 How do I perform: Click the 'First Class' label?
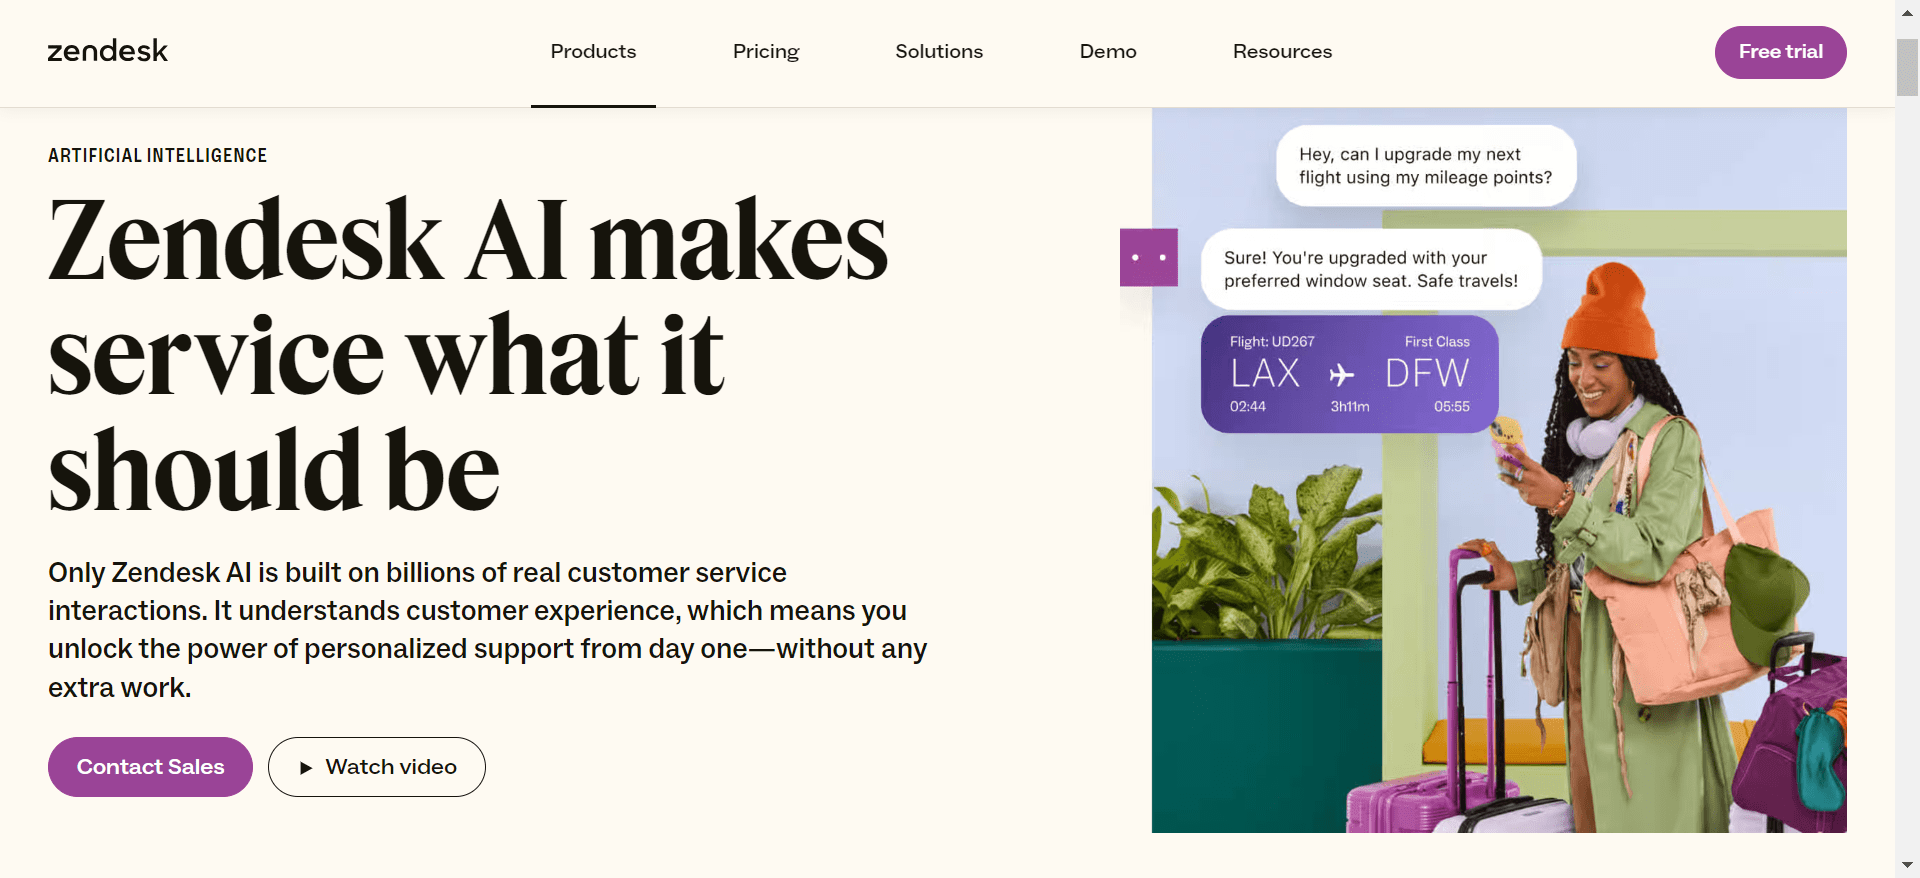(1437, 342)
